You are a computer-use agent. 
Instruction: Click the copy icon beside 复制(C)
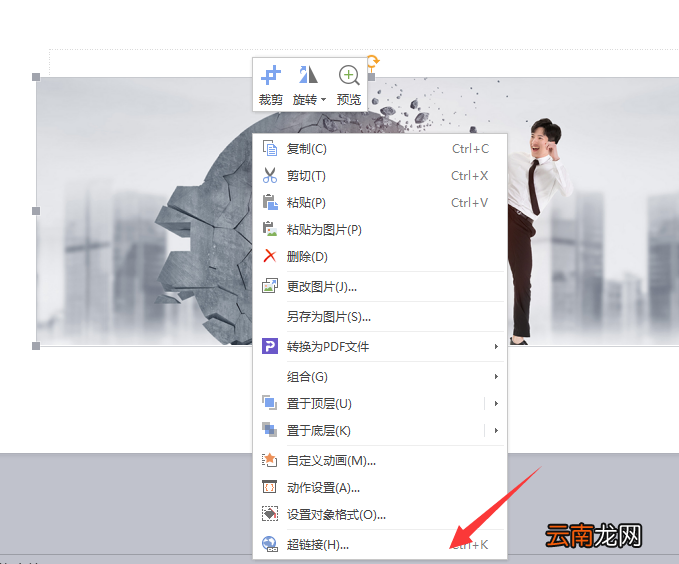coord(270,148)
